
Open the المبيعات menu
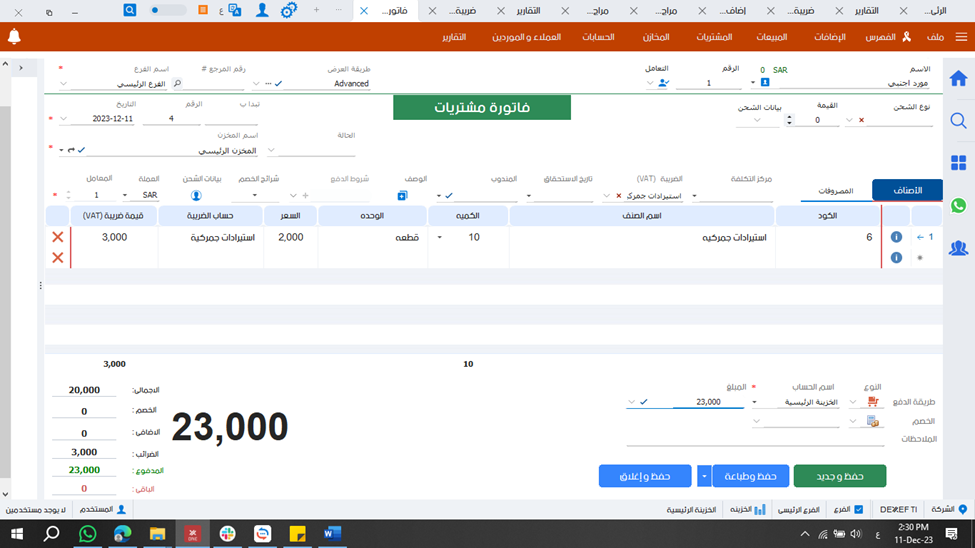[x=772, y=37]
